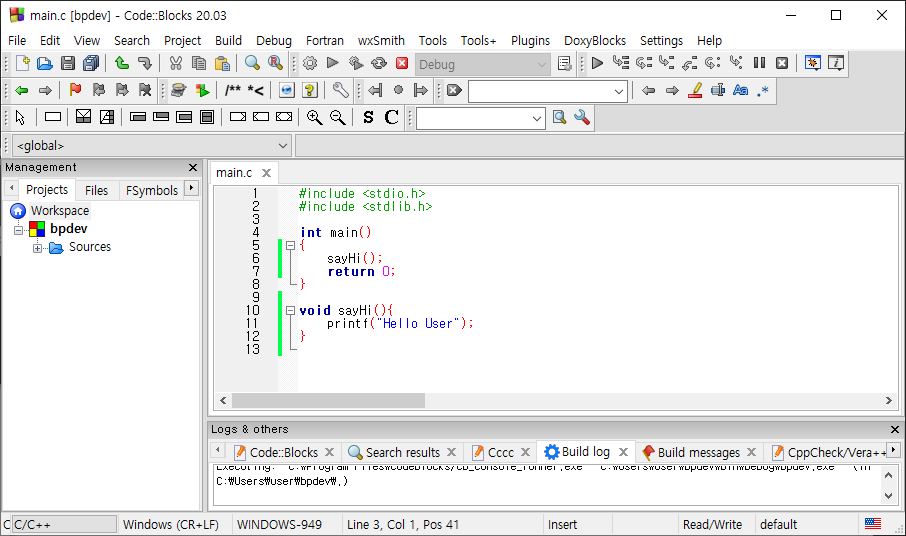Open the DoxyBlocks menu

click(595, 40)
